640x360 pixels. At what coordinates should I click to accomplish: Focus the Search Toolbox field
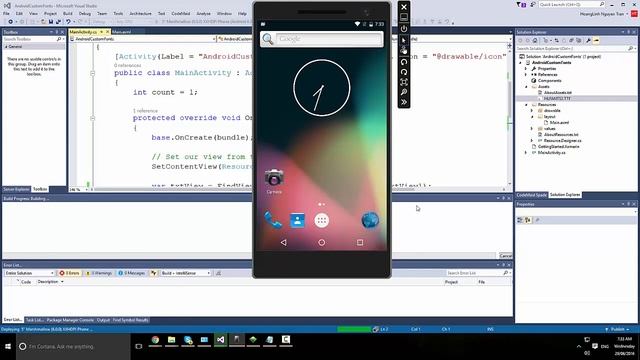pos(33,39)
